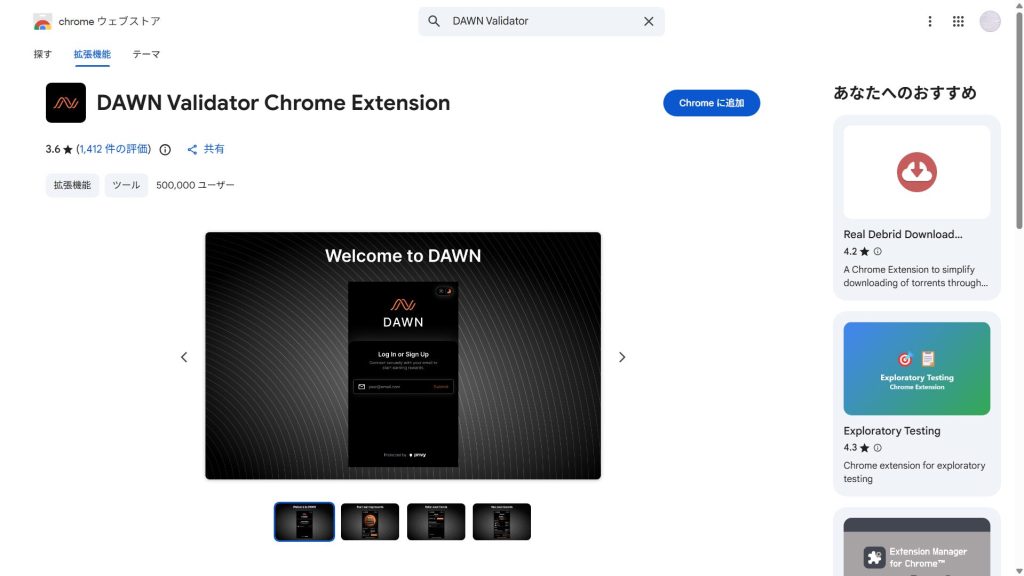Click the search magnifier icon
The height and width of the screenshot is (576, 1024).
(x=434, y=21)
